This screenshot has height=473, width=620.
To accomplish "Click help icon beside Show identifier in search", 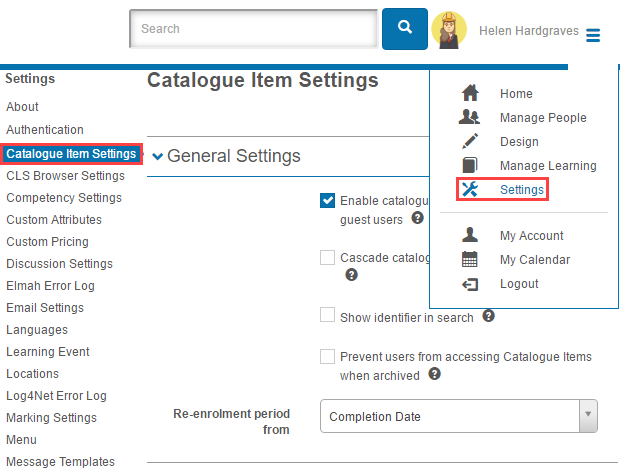I will pos(489,316).
